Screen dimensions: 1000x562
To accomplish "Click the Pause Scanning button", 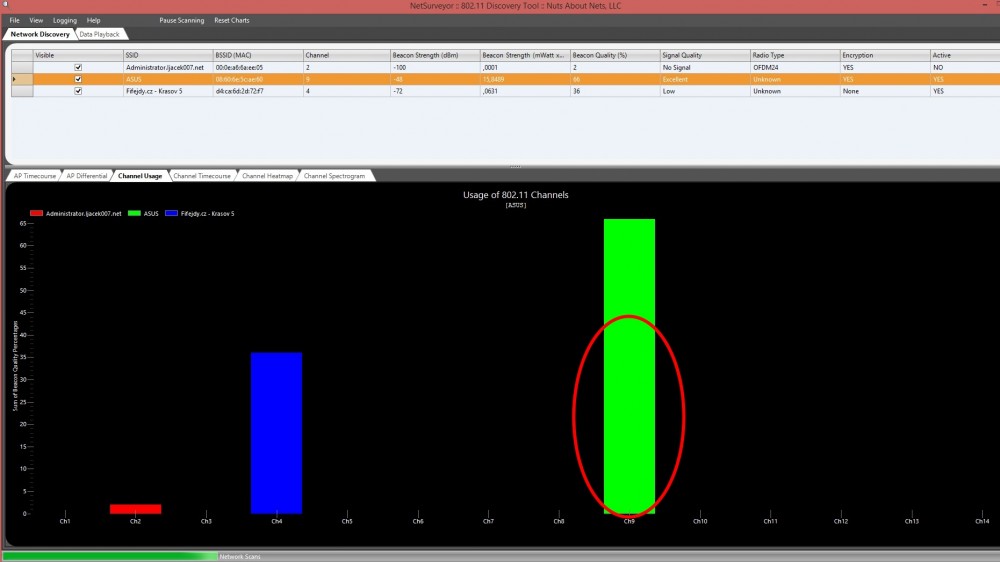I will pos(181,20).
